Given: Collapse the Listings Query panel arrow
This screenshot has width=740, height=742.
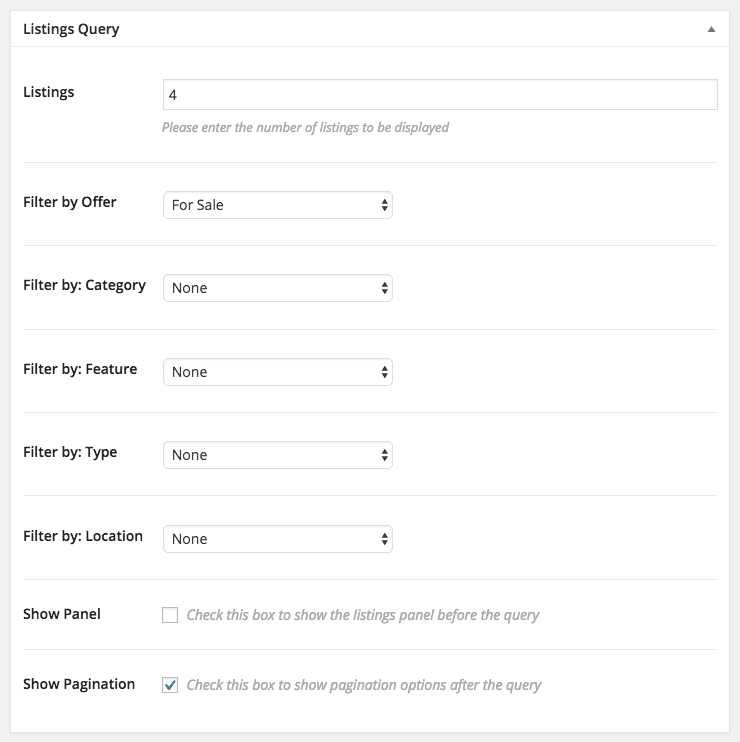Looking at the screenshot, I should point(711,29).
